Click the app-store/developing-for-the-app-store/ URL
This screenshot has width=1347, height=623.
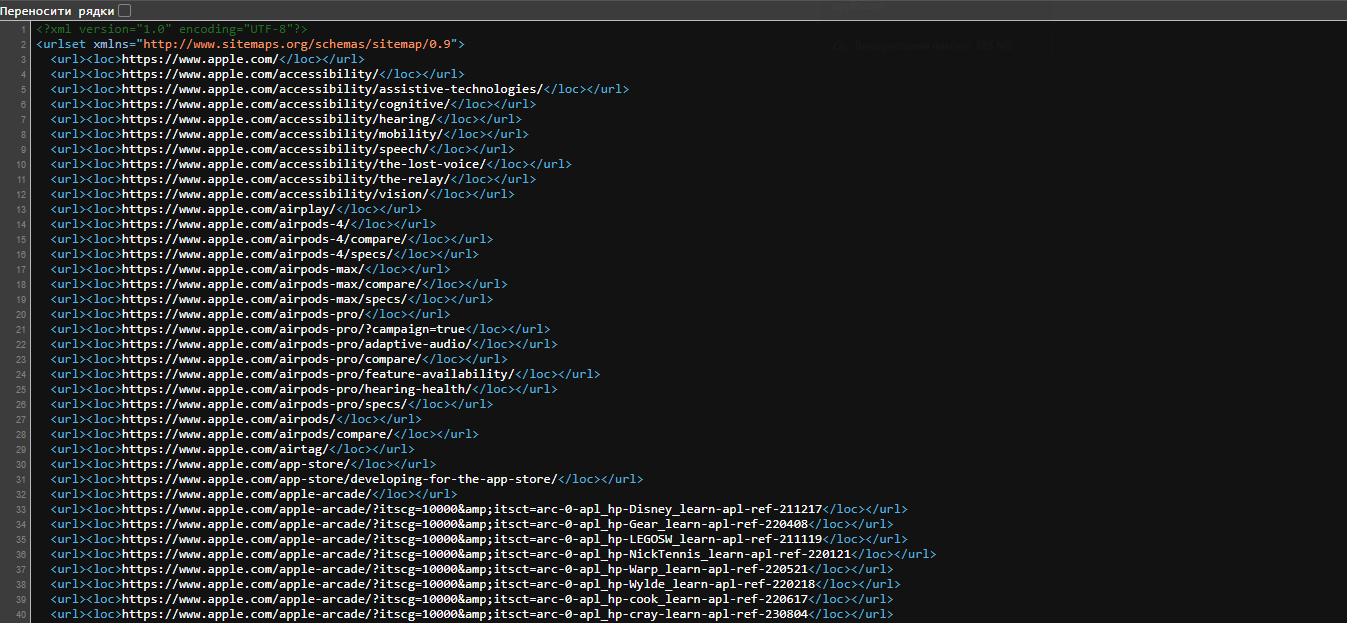339,479
